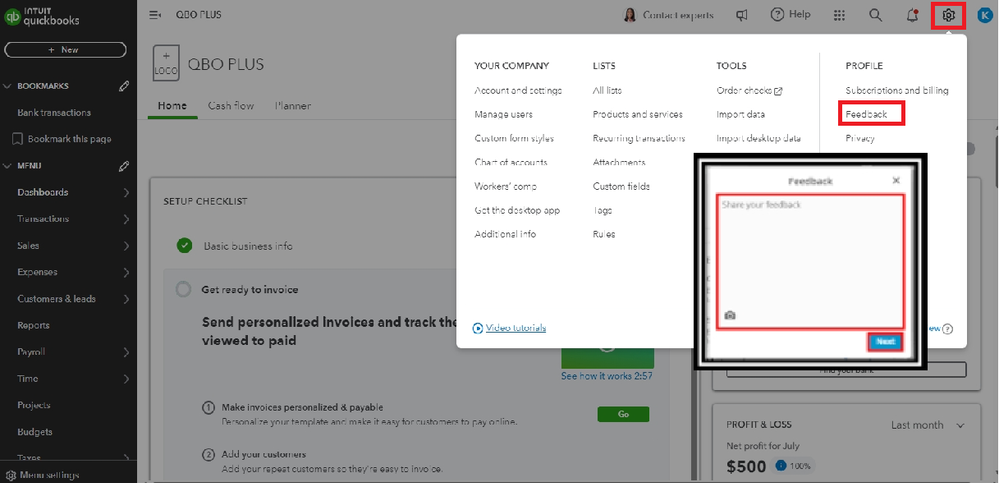Viewport: 999px width, 483px height.
Task: Expand the Dashboards submenu chevron
Action: (x=126, y=192)
